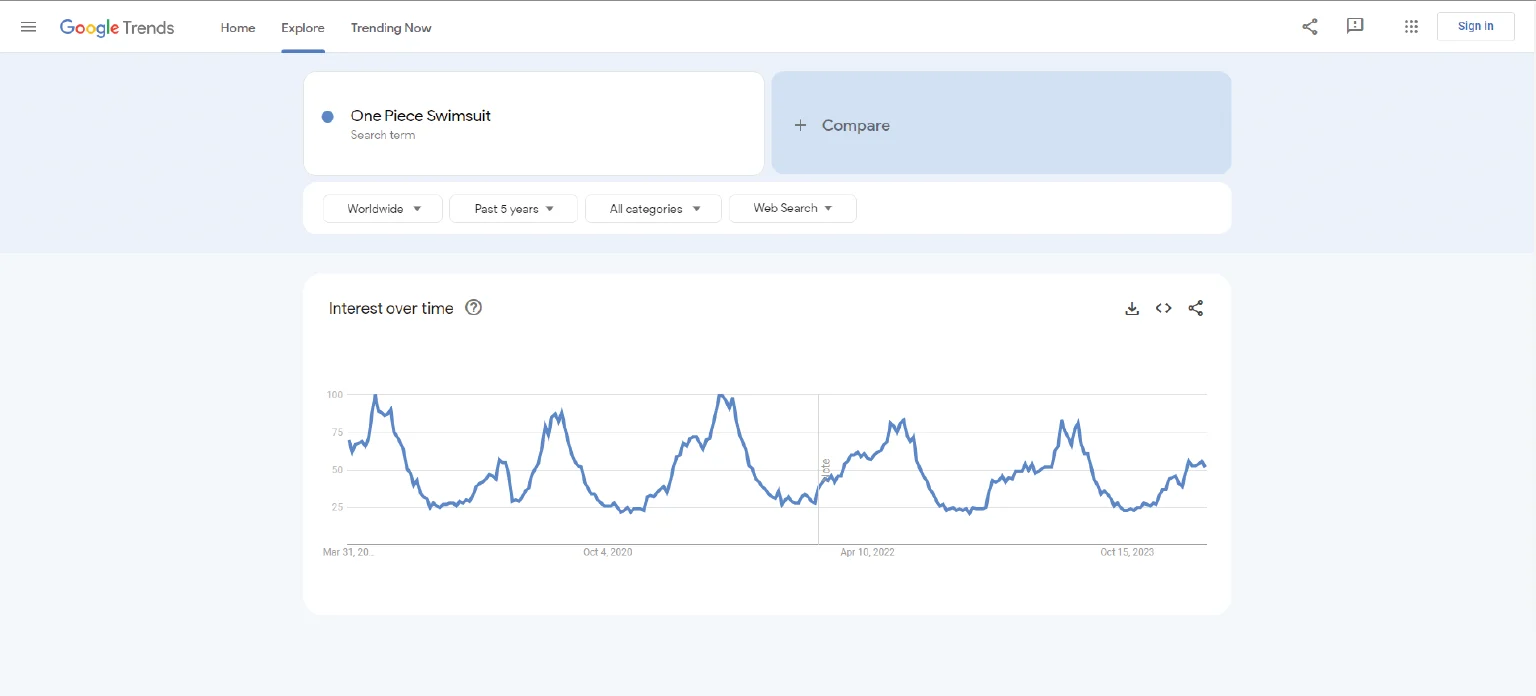This screenshot has height=696, width=1536.
Task: Download the Interest over time CSV
Action: (1132, 309)
